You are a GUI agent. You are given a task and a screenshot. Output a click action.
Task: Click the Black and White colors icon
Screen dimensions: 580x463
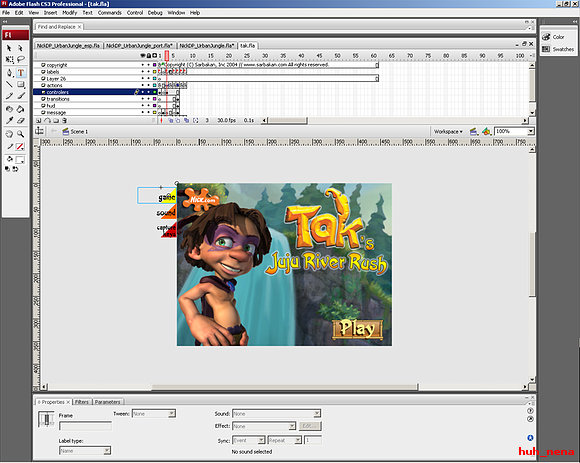click(x=7, y=169)
